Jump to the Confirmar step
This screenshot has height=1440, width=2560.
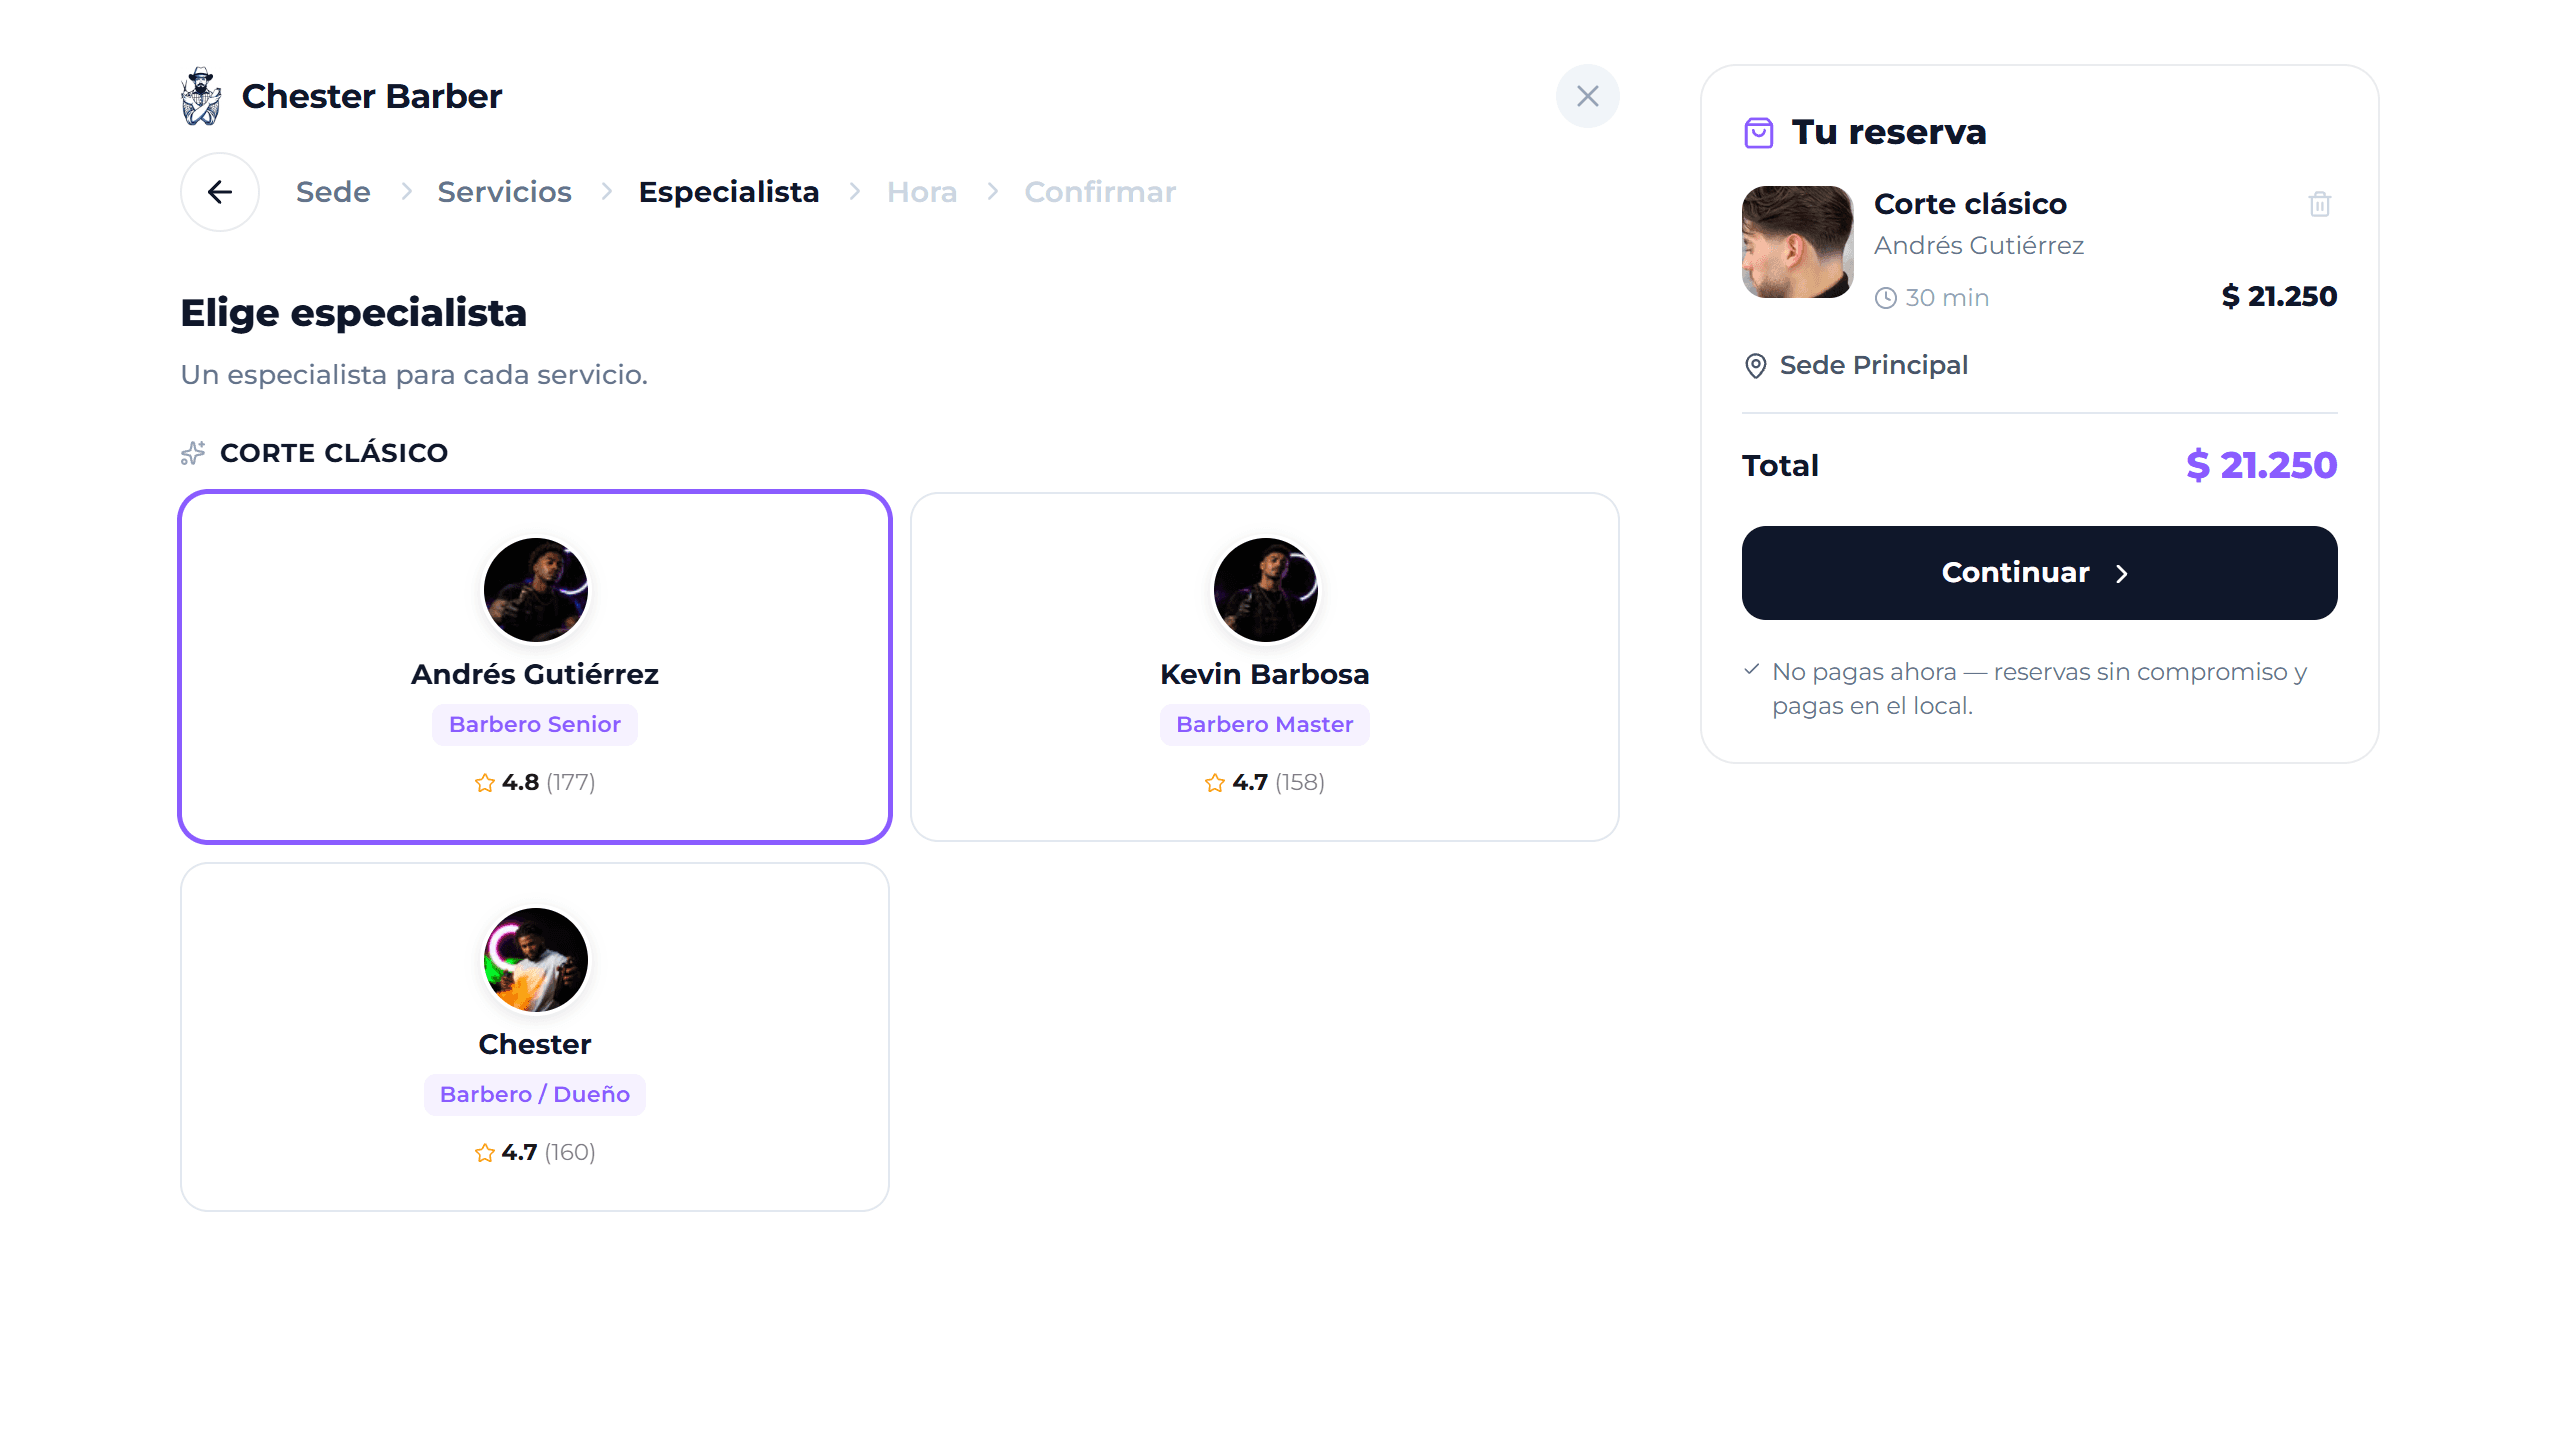pyautogui.click(x=1100, y=192)
